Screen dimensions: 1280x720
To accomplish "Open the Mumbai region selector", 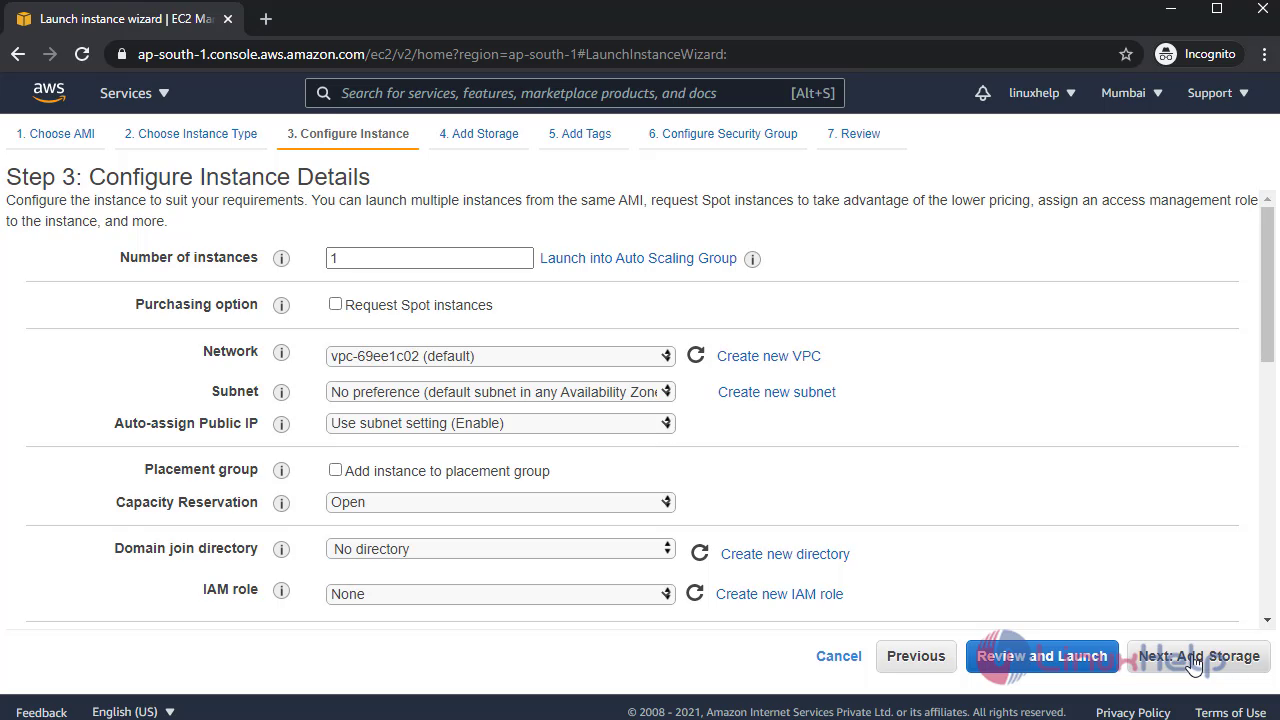I will 1132,93.
